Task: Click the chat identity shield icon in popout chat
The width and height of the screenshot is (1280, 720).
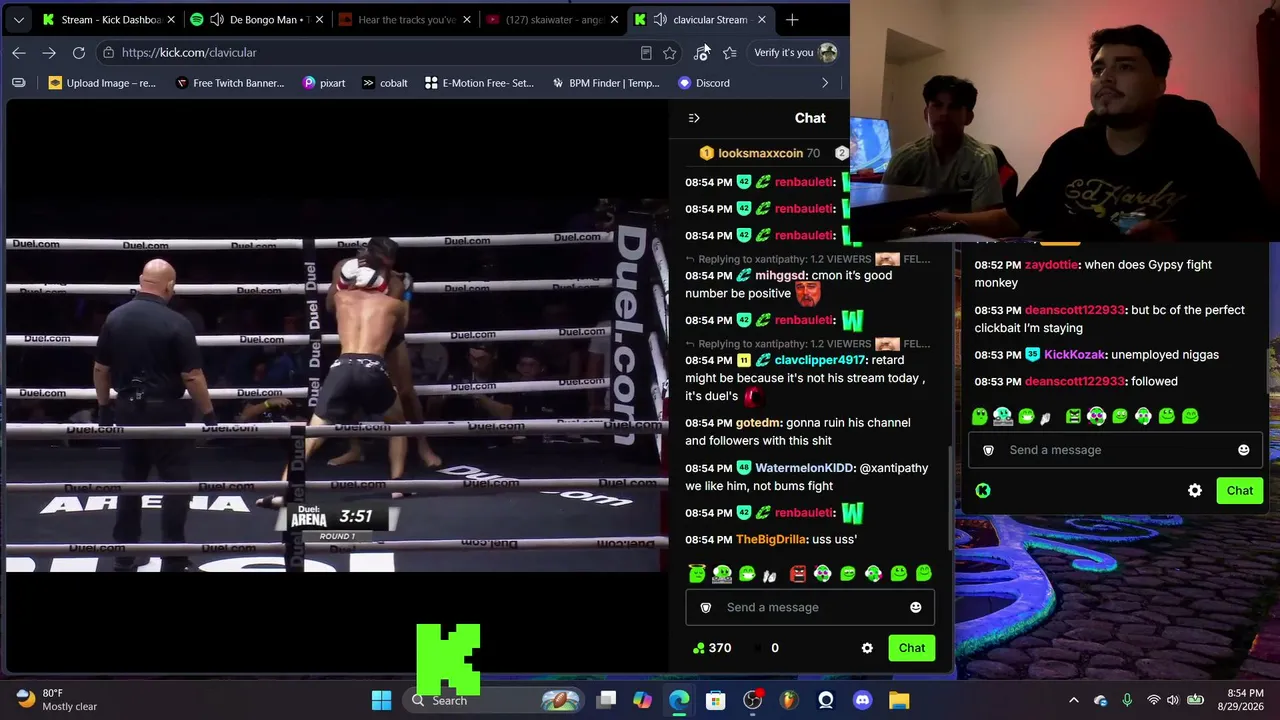Action: click(x=989, y=450)
